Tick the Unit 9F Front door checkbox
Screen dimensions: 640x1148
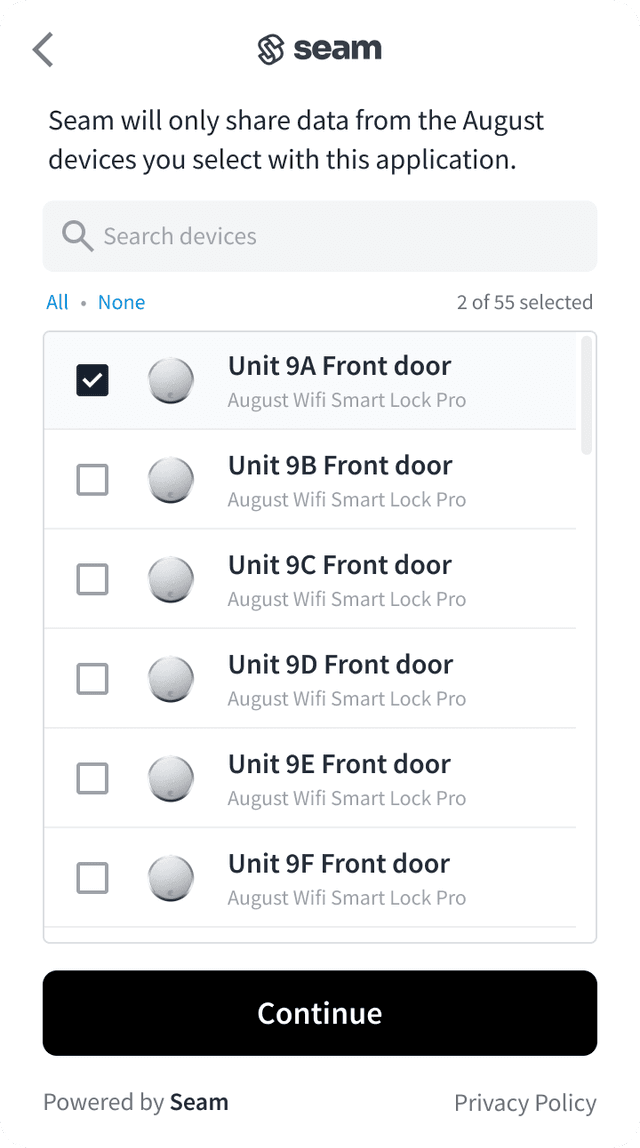[92, 878]
